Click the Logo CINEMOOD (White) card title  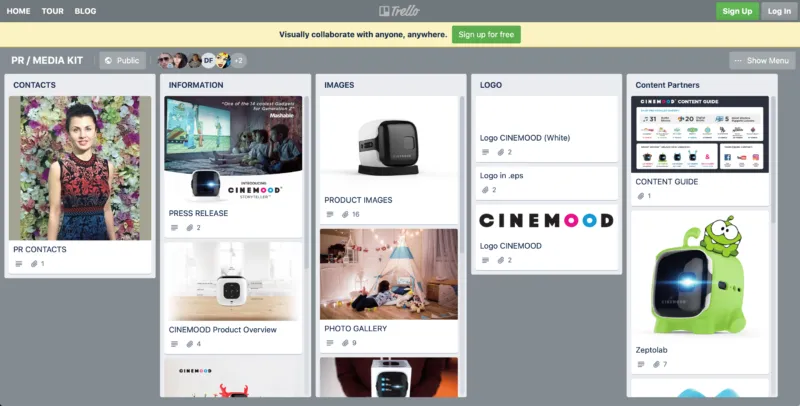[x=525, y=138]
